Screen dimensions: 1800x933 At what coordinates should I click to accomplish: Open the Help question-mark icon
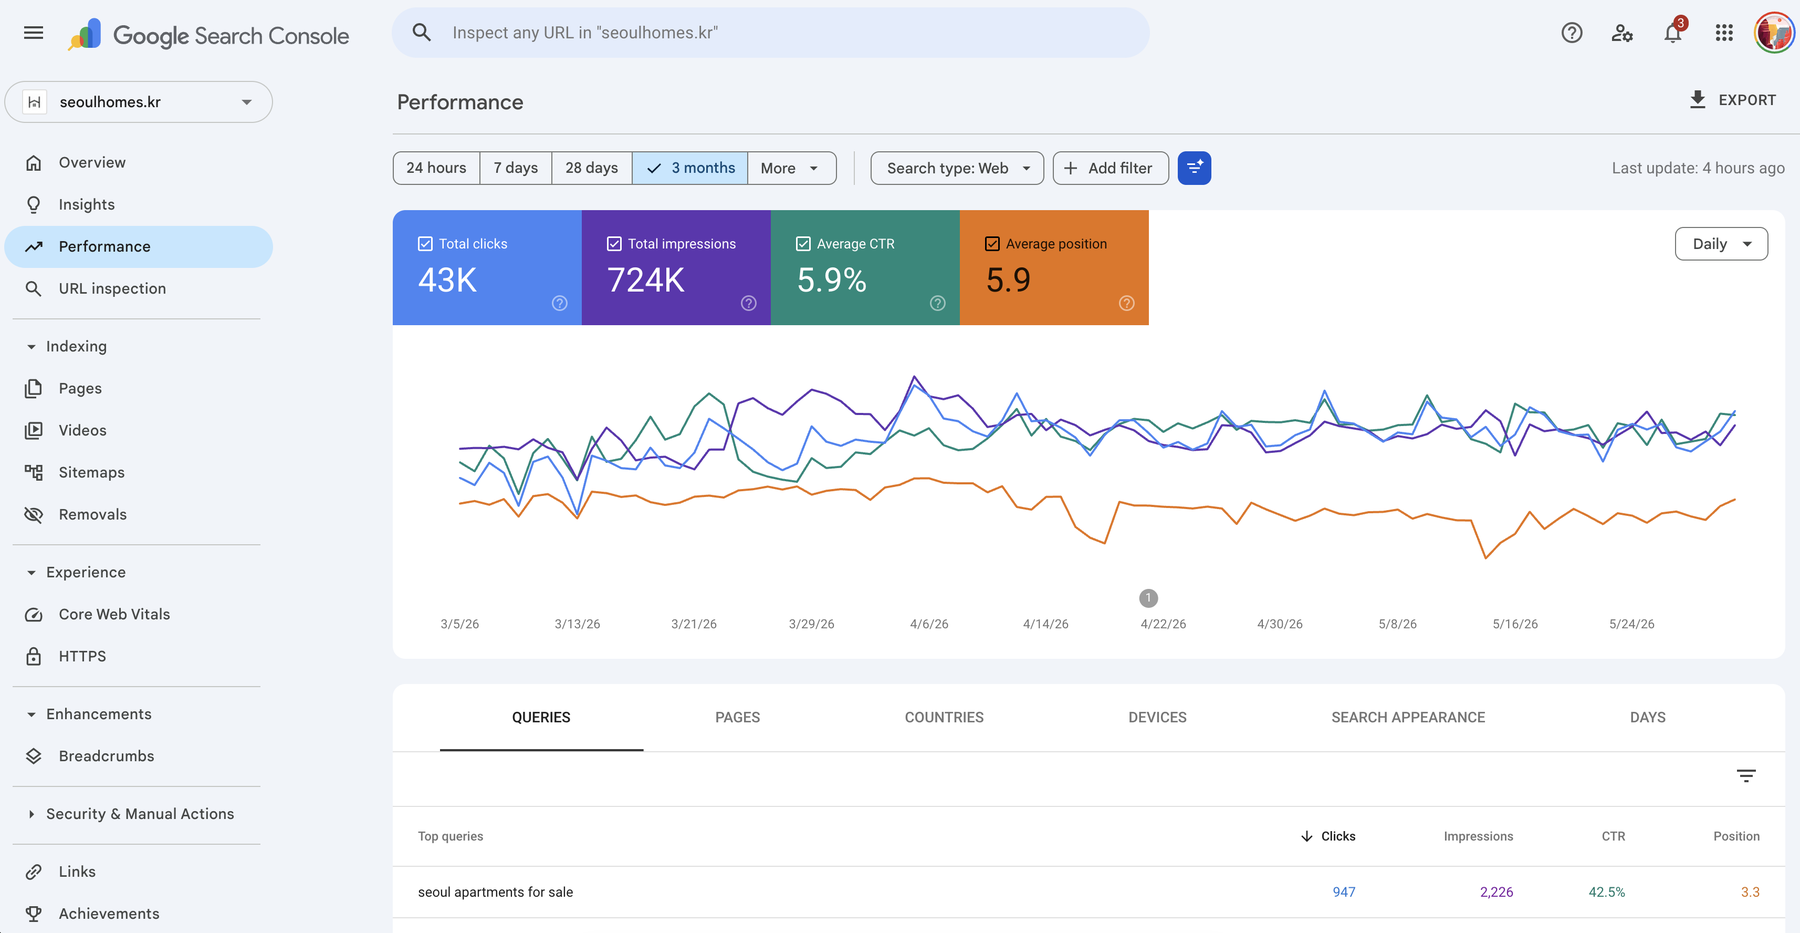click(1572, 33)
